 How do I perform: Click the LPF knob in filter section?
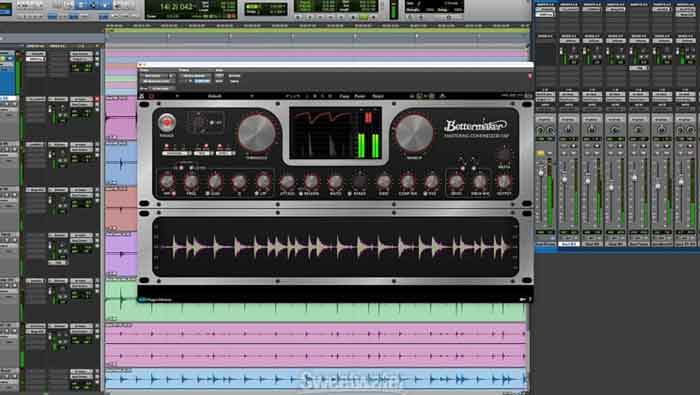point(263,182)
